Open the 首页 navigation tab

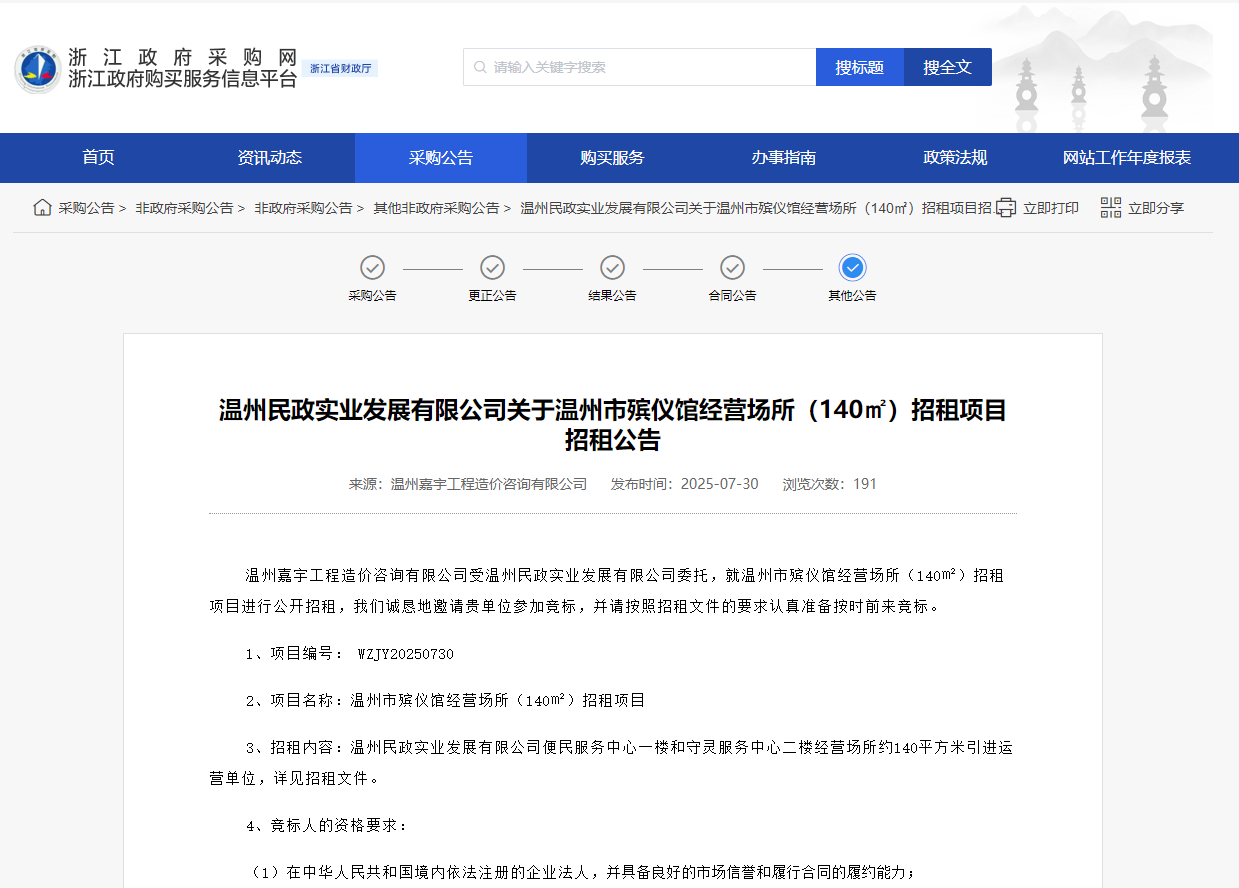tap(98, 158)
